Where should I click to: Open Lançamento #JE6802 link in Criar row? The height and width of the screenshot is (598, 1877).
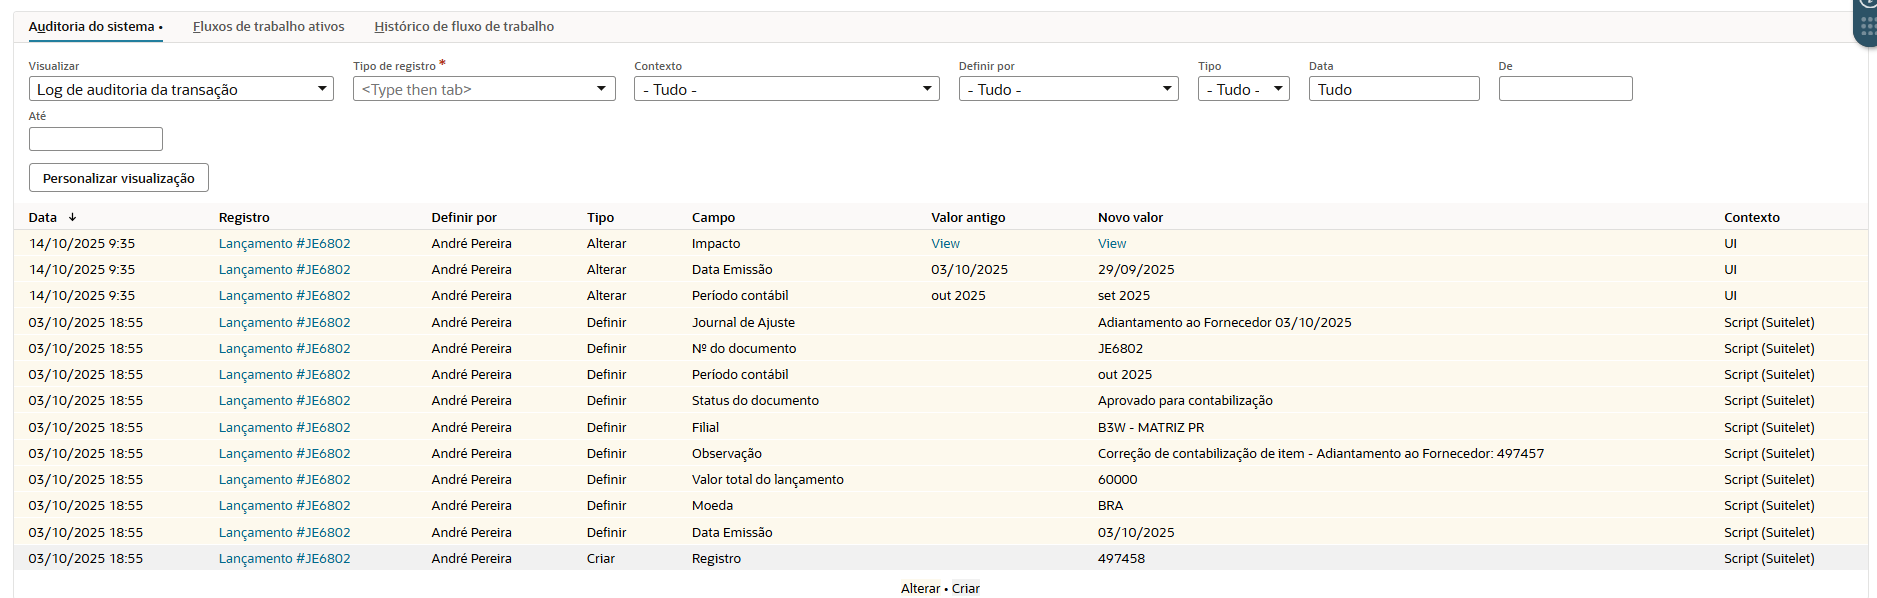click(284, 558)
